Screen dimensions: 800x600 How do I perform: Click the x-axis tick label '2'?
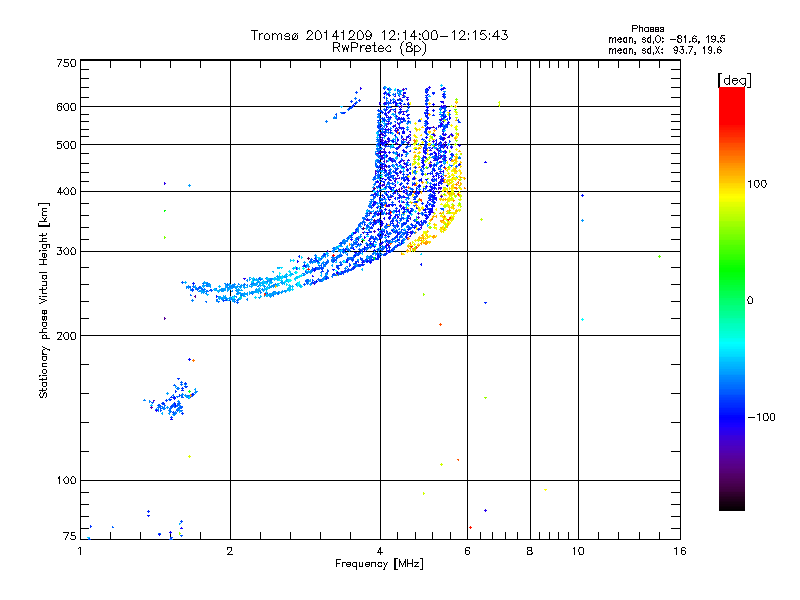230,551
